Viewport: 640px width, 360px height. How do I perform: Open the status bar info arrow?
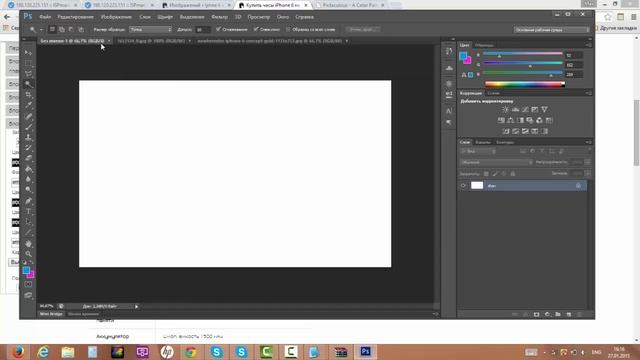coord(136,306)
